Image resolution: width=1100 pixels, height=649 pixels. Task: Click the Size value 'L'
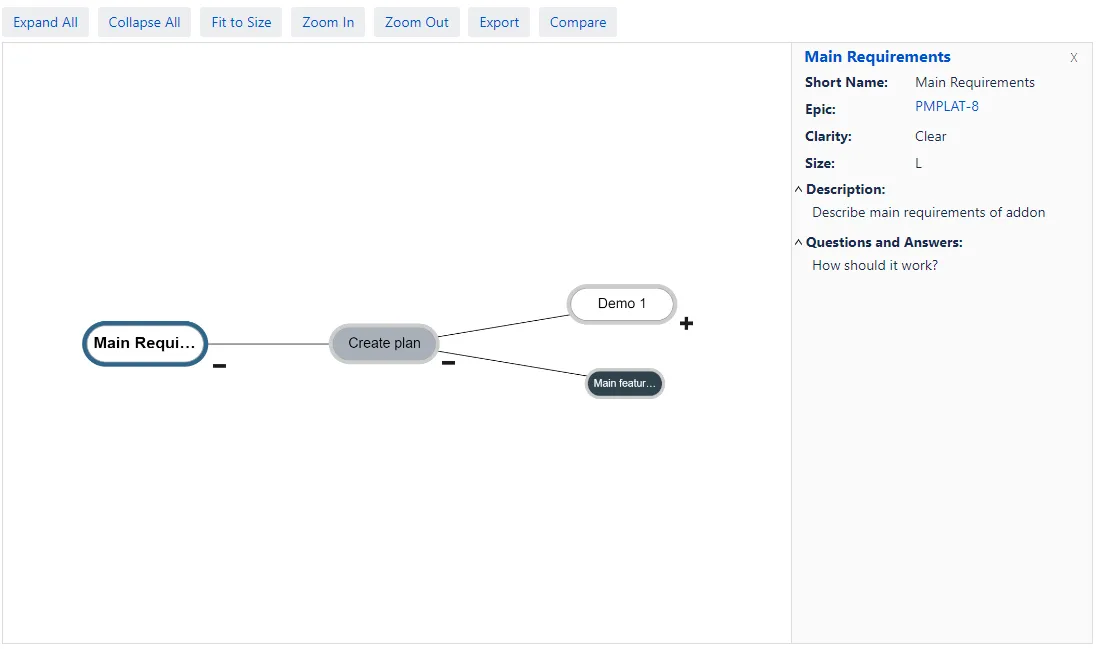(918, 163)
